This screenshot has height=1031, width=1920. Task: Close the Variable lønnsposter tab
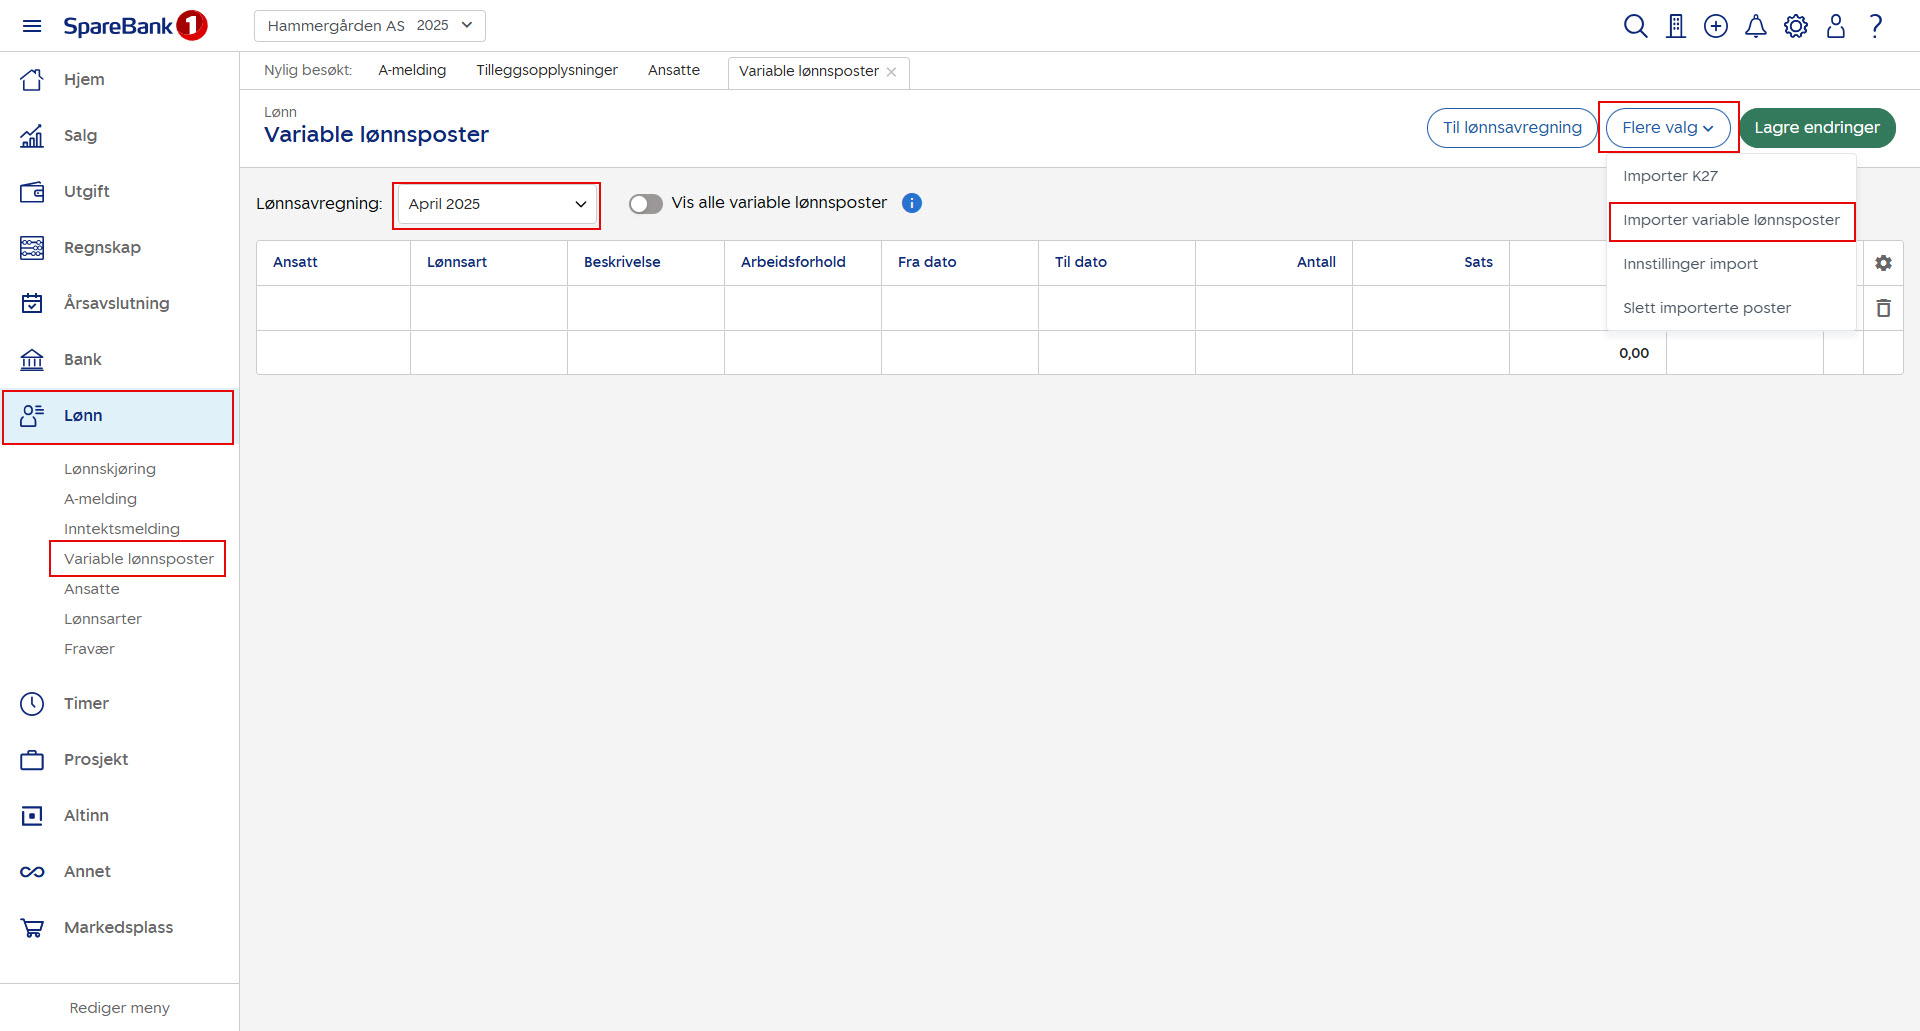point(891,72)
